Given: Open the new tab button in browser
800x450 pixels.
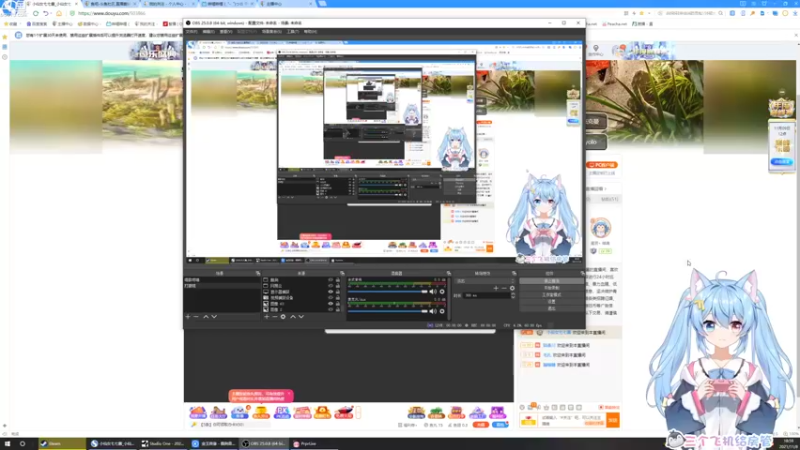Looking at the screenshot, I should (x=322, y=4).
